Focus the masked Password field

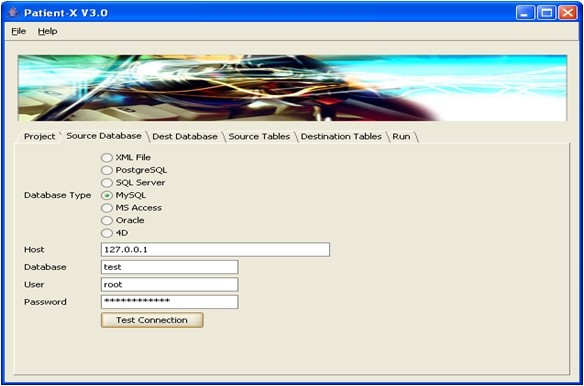point(169,302)
